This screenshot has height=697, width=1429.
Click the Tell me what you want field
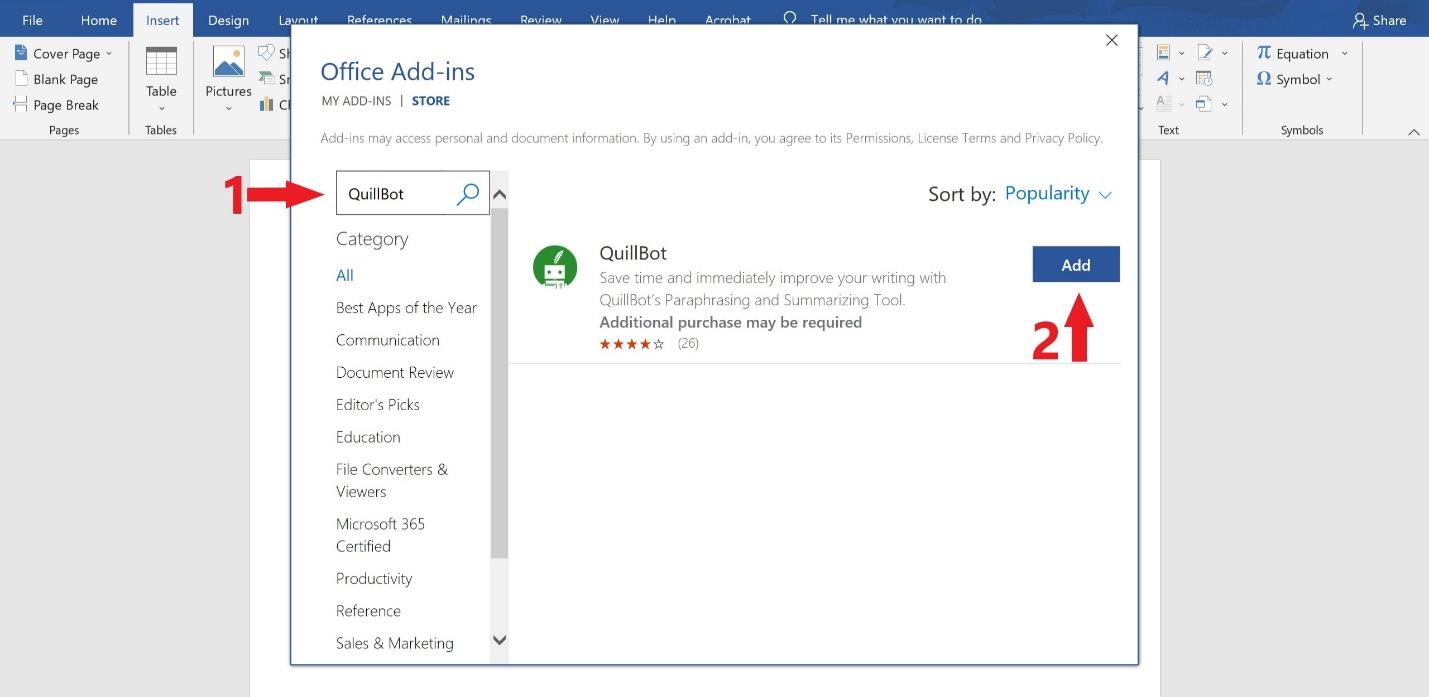pos(896,20)
